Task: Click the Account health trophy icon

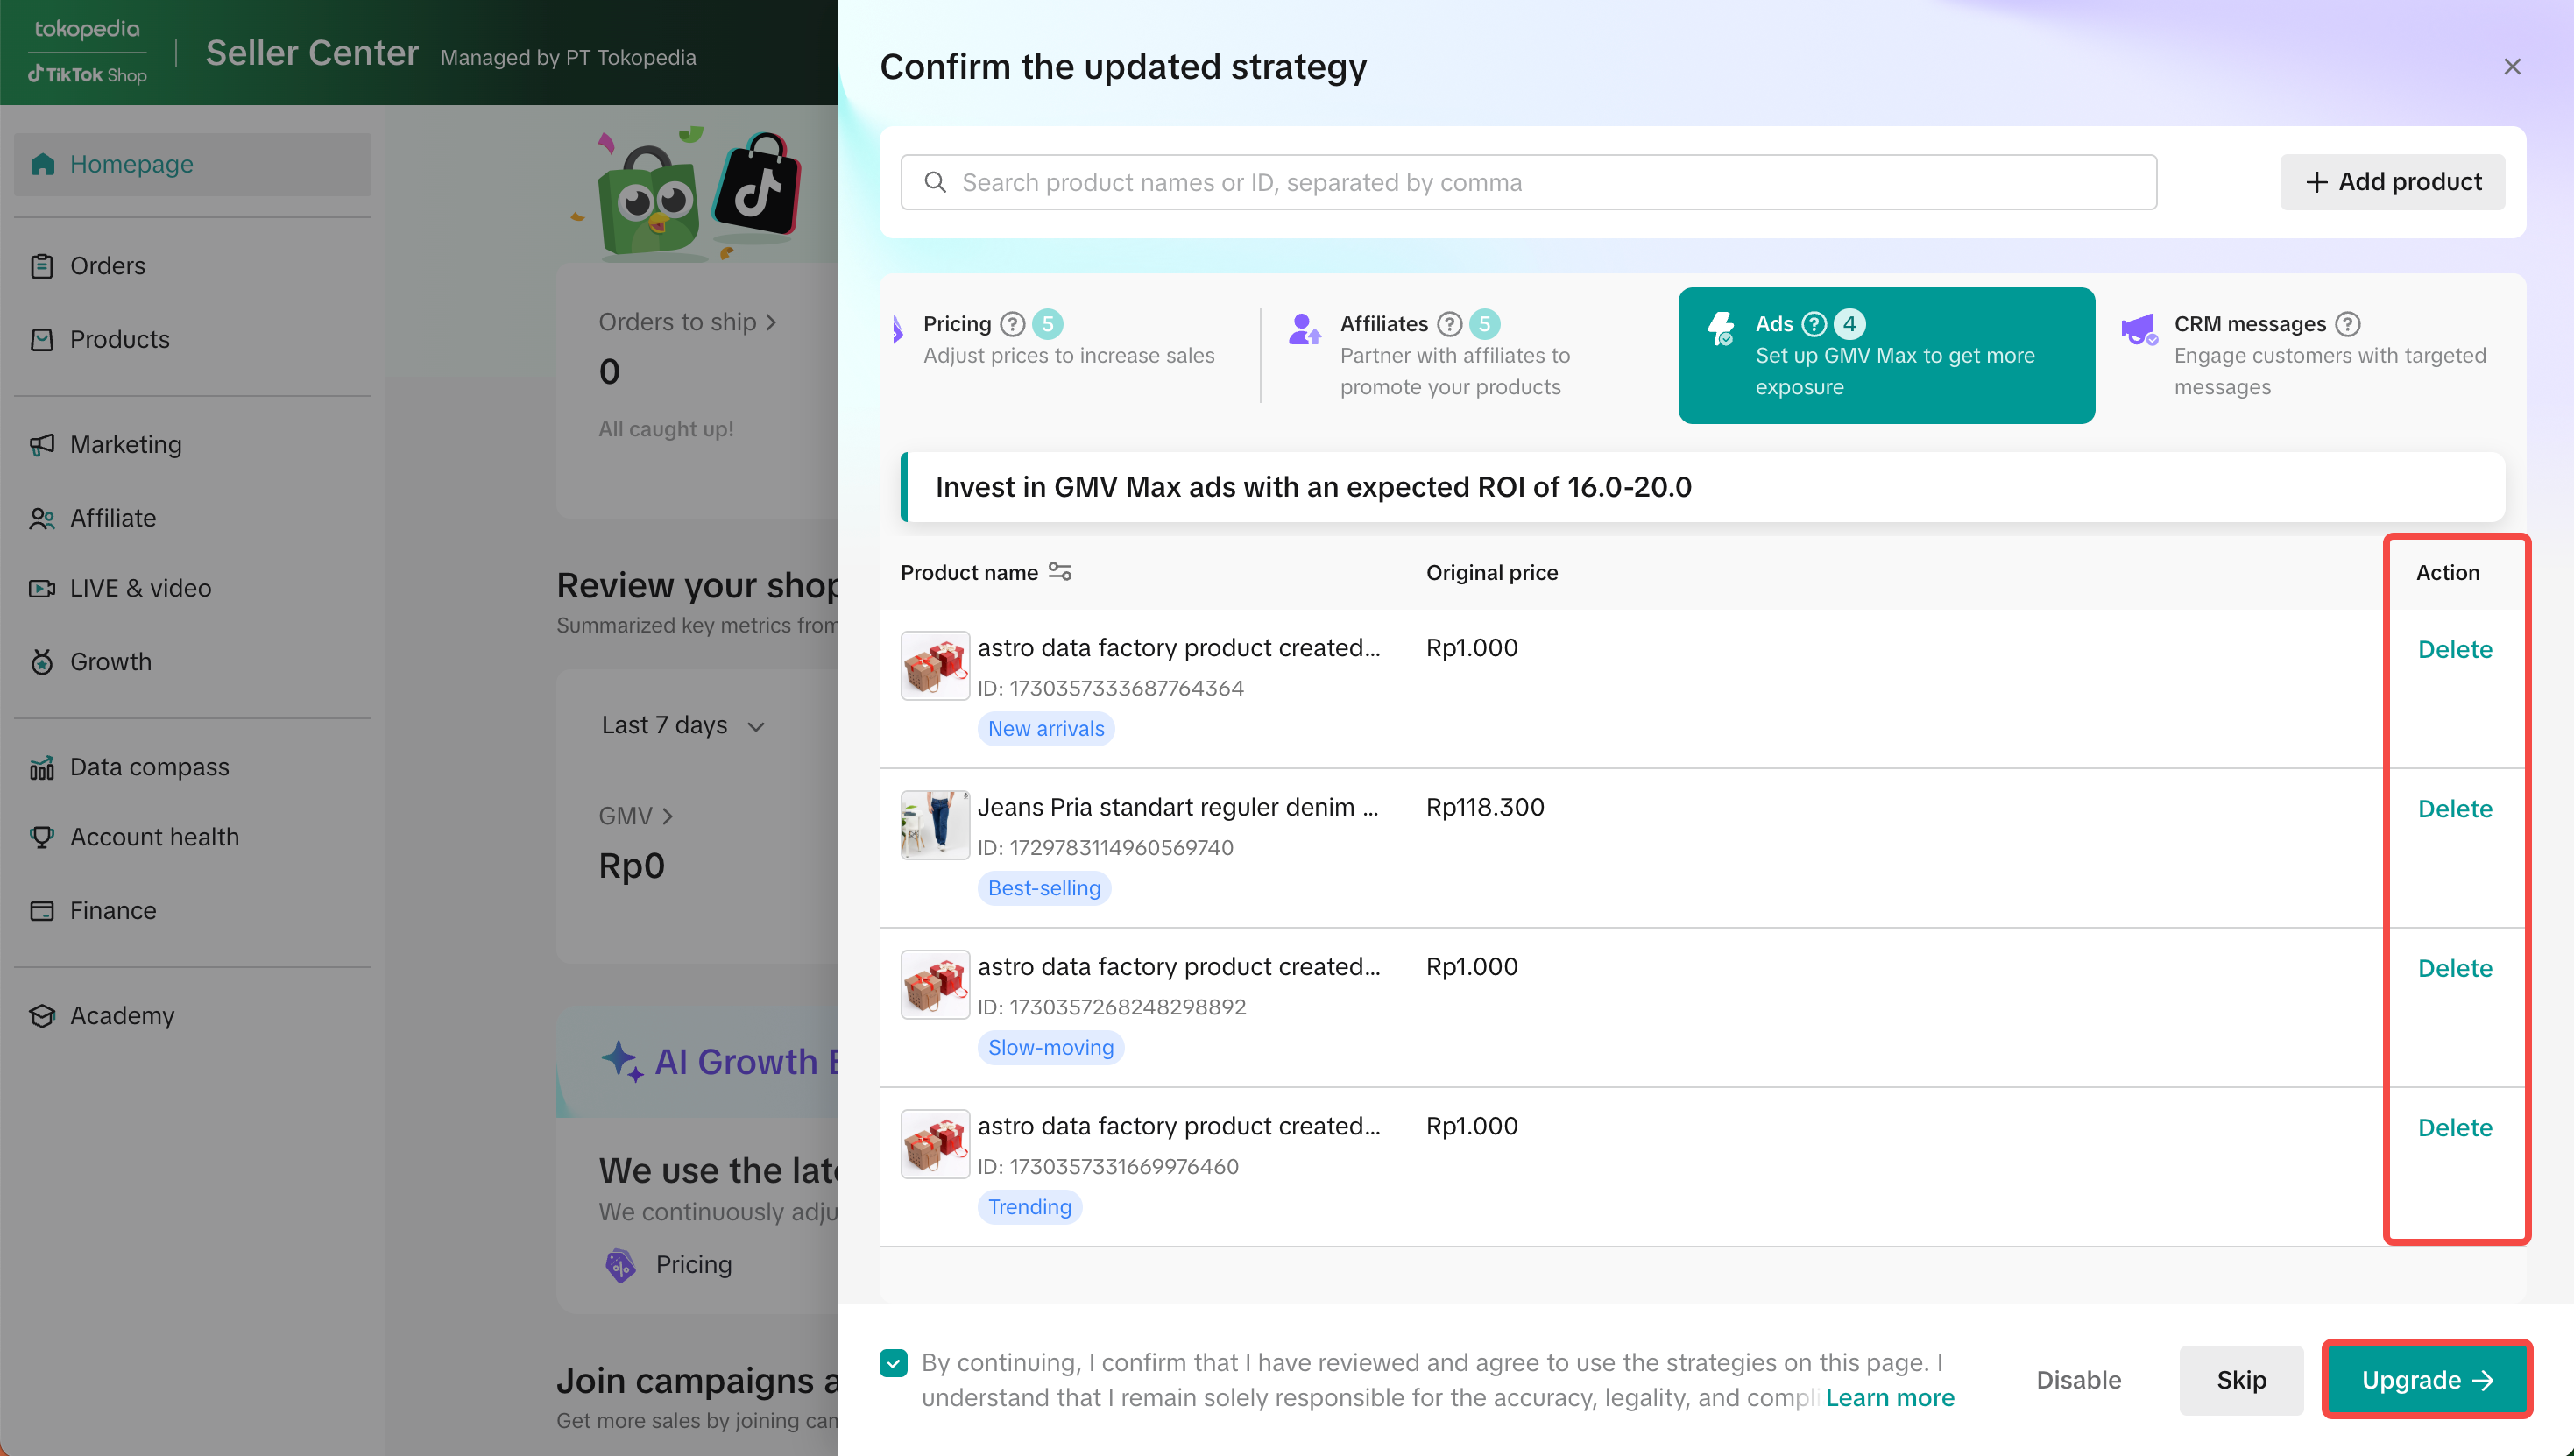Action: [42, 837]
